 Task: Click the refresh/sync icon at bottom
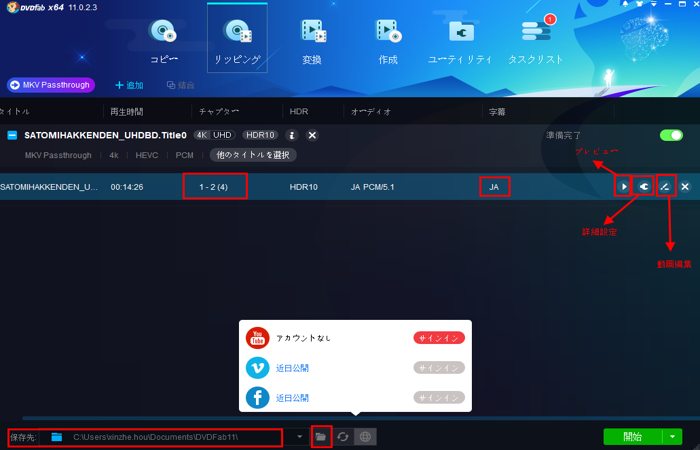343,437
